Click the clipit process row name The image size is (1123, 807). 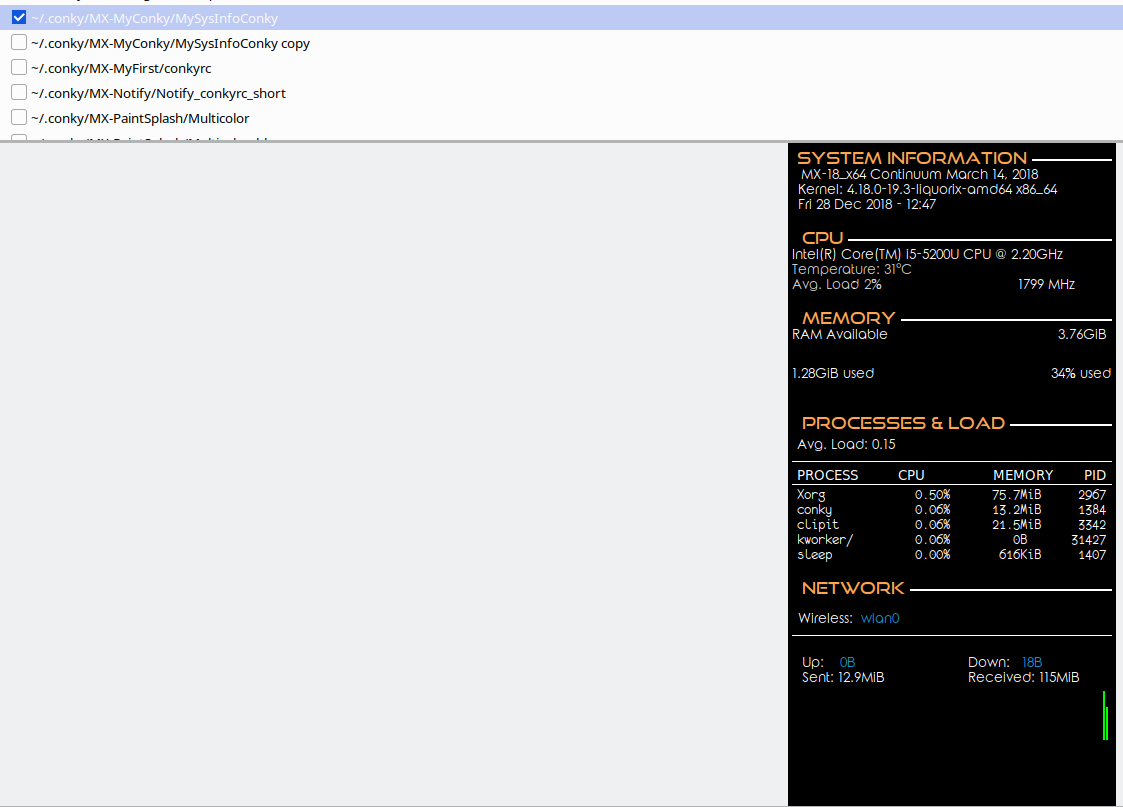coord(817,525)
